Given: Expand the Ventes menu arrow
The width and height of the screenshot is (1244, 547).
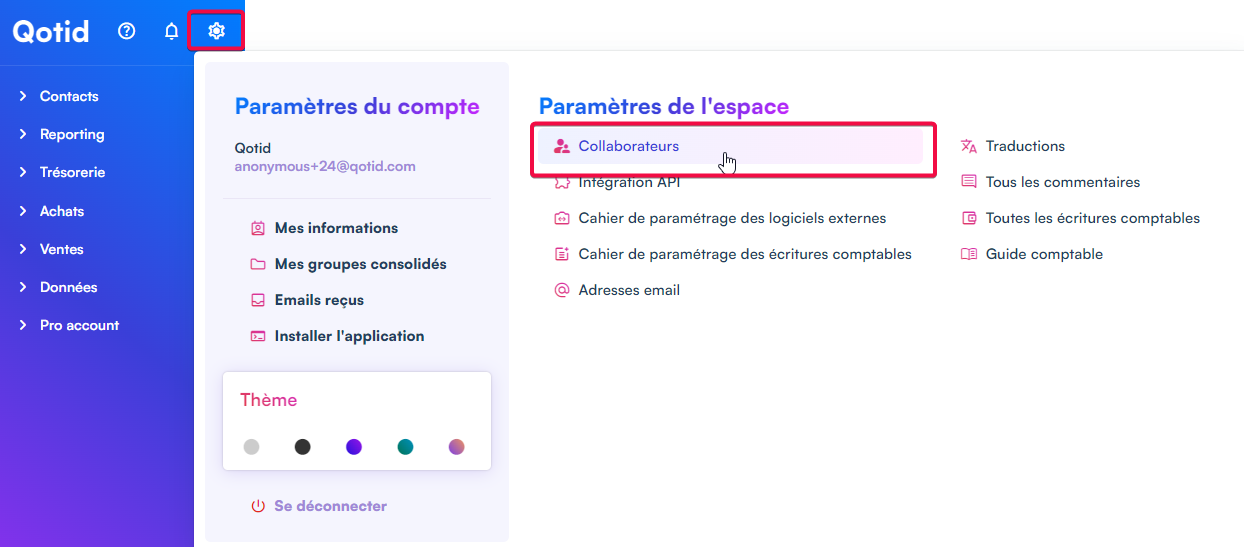Looking at the screenshot, I should [23, 249].
